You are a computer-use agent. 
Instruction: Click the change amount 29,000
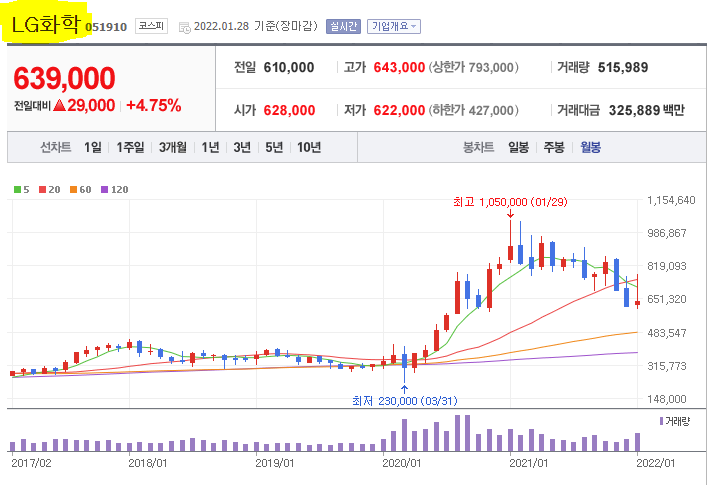click(91, 105)
